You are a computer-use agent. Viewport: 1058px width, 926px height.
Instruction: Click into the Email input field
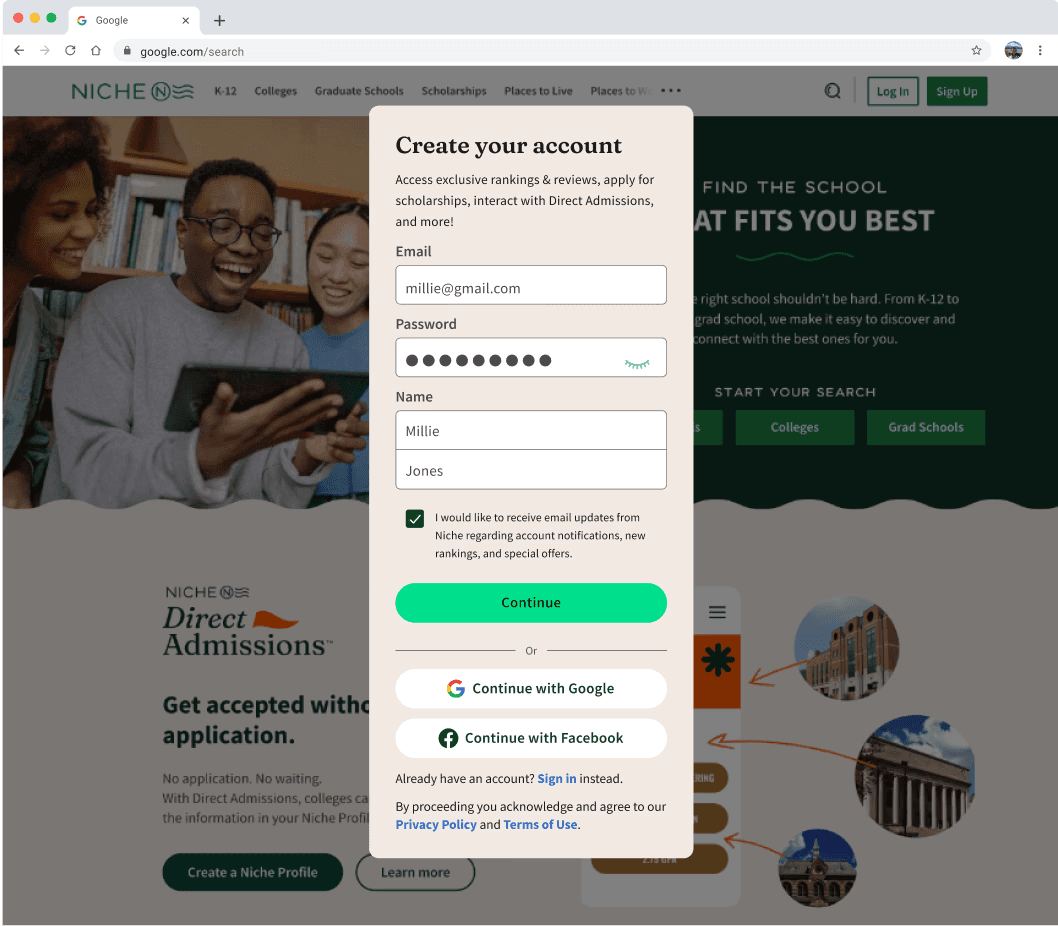click(x=531, y=285)
